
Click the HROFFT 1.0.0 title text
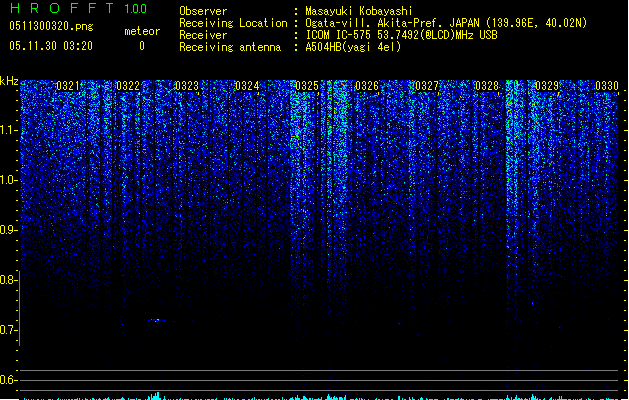(x=78, y=8)
